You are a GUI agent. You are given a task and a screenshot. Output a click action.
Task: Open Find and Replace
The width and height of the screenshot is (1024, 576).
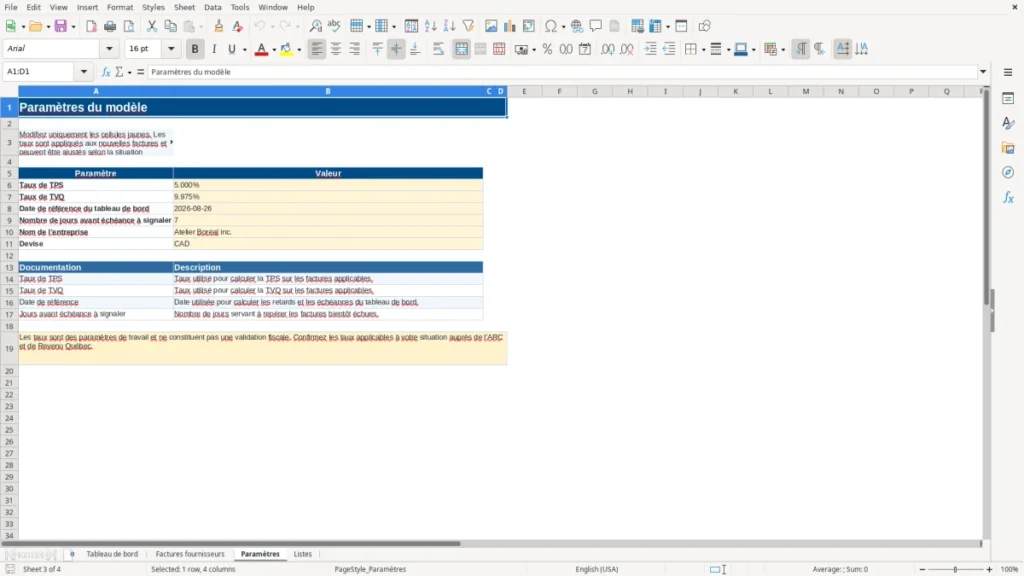315,26
